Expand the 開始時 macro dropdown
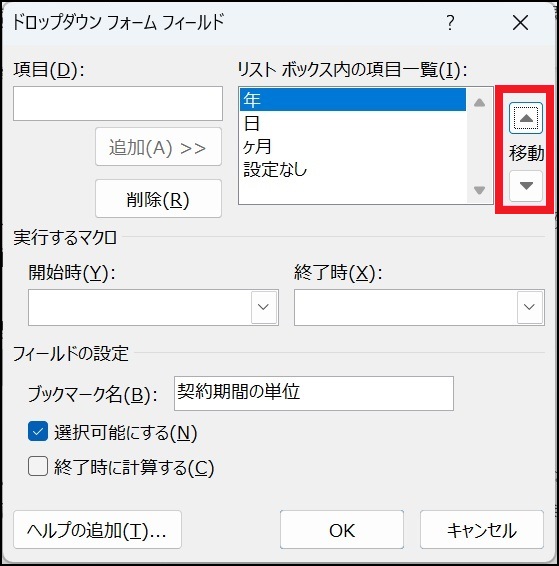This screenshot has width=559, height=566. 263,307
